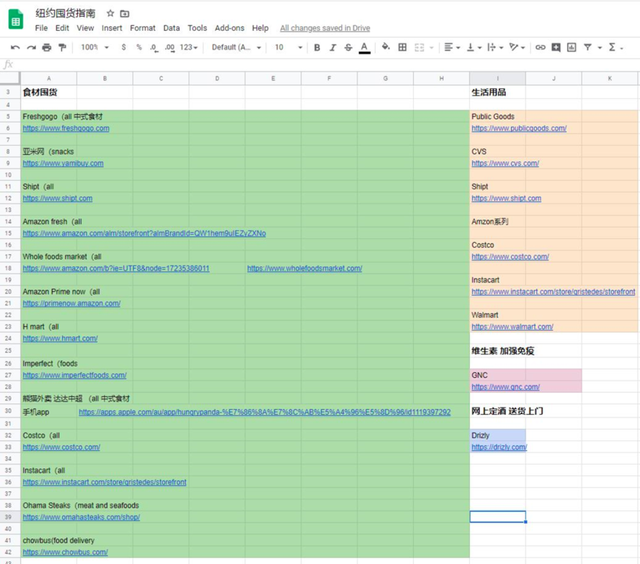Open the Format menu
The image size is (640, 564).
click(x=142, y=28)
